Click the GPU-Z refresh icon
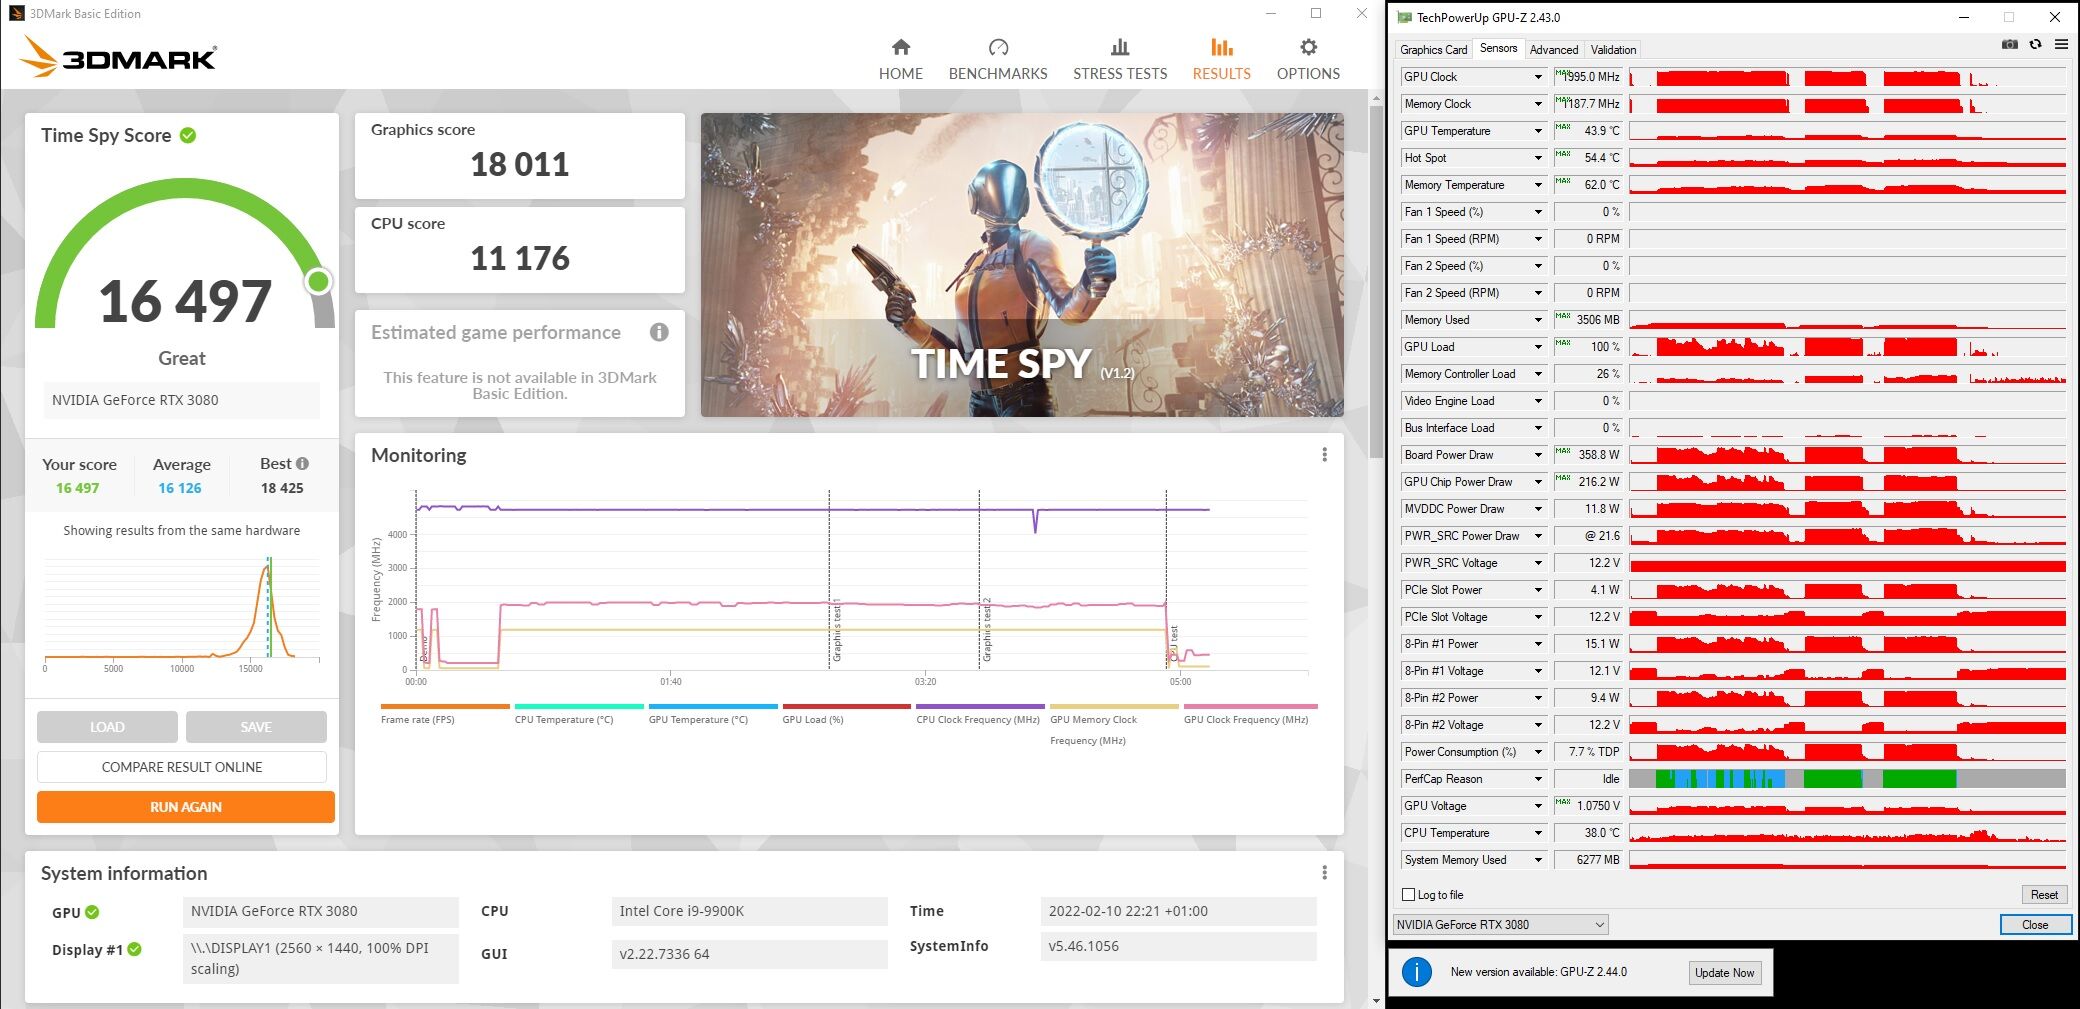The width and height of the screenshot is (2080, 1009). pos(2035,45)
